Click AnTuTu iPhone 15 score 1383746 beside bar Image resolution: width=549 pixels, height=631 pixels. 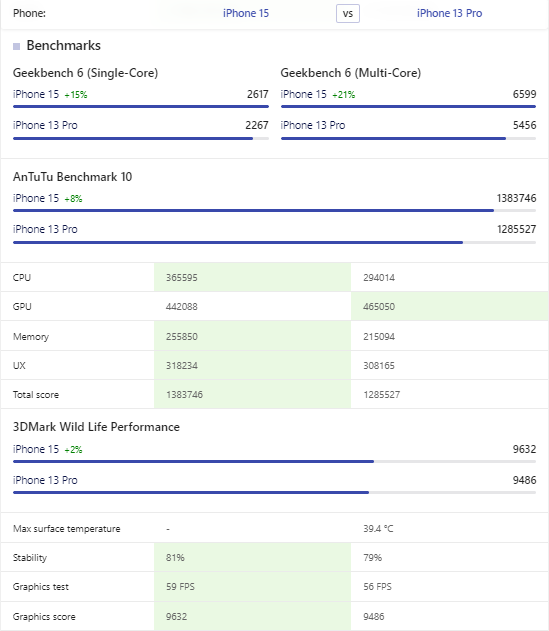tap(516, 198)
